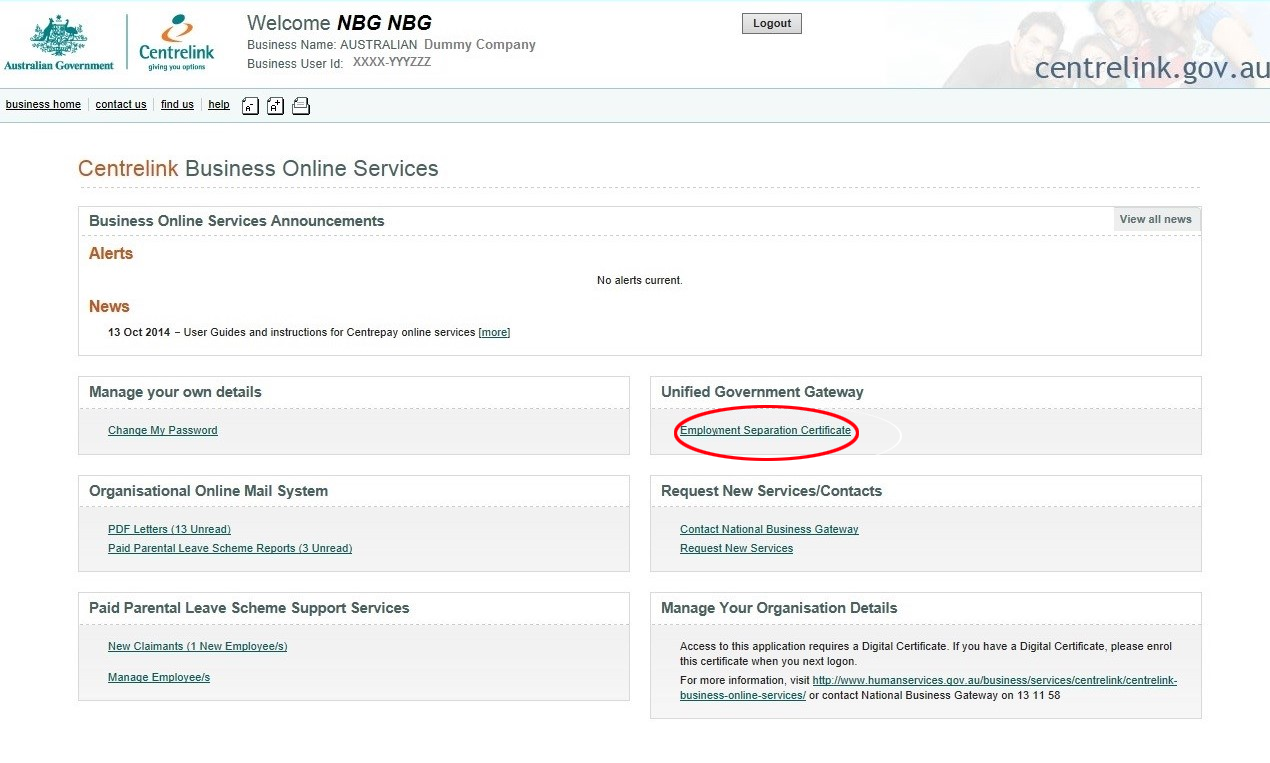Image resolution: width=1270 pixels, height=763 pixels.
Task: View Paid Parental Leave Scheme Reports
Action: click(x=230, y=548)
